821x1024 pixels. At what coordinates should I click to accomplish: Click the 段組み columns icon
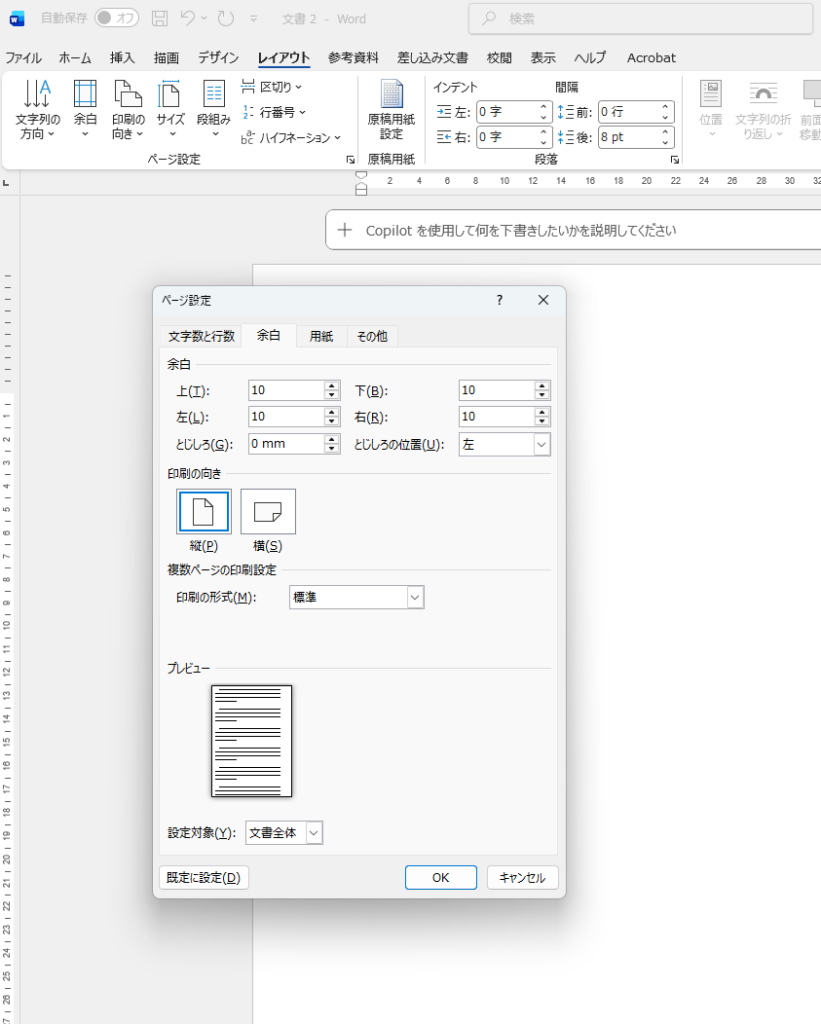pyautogui.click(x=213, y=95)
